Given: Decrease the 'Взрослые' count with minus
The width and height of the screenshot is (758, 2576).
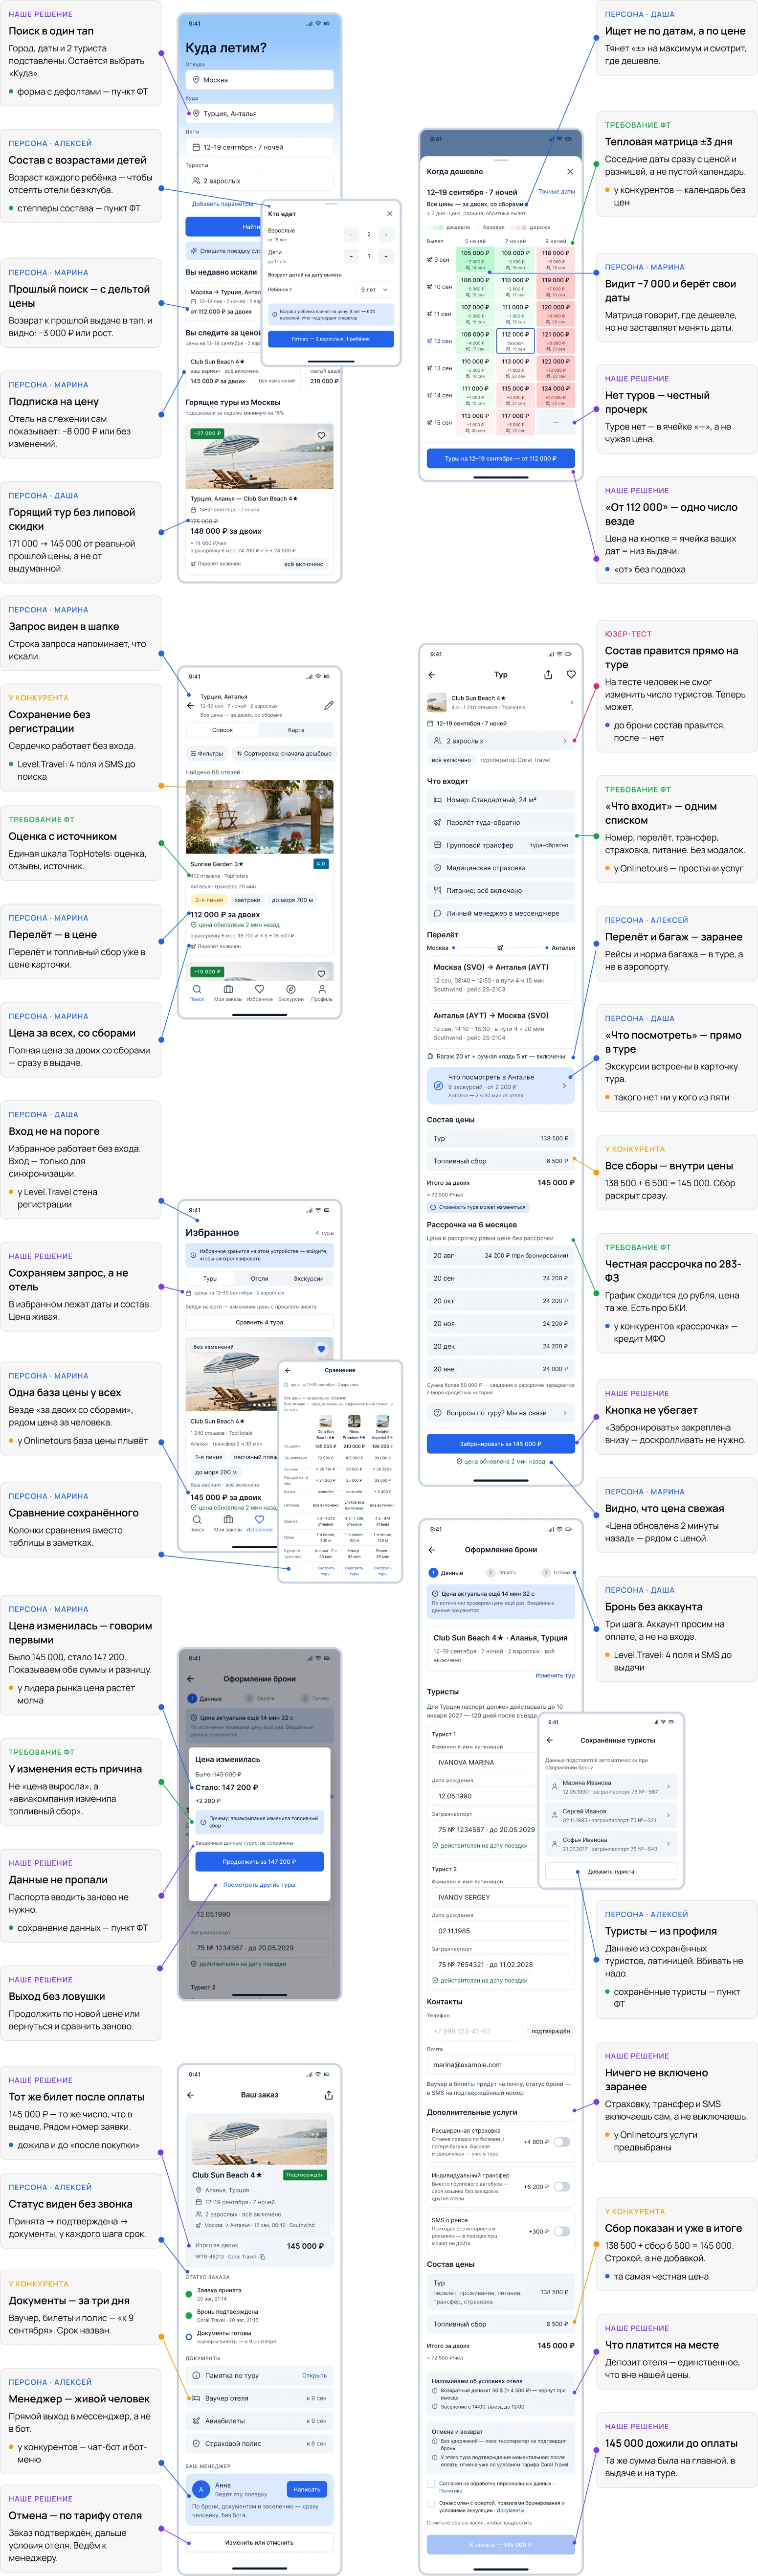Looking at the screenshot, I should pyautogui.click(x=351, y=234).
